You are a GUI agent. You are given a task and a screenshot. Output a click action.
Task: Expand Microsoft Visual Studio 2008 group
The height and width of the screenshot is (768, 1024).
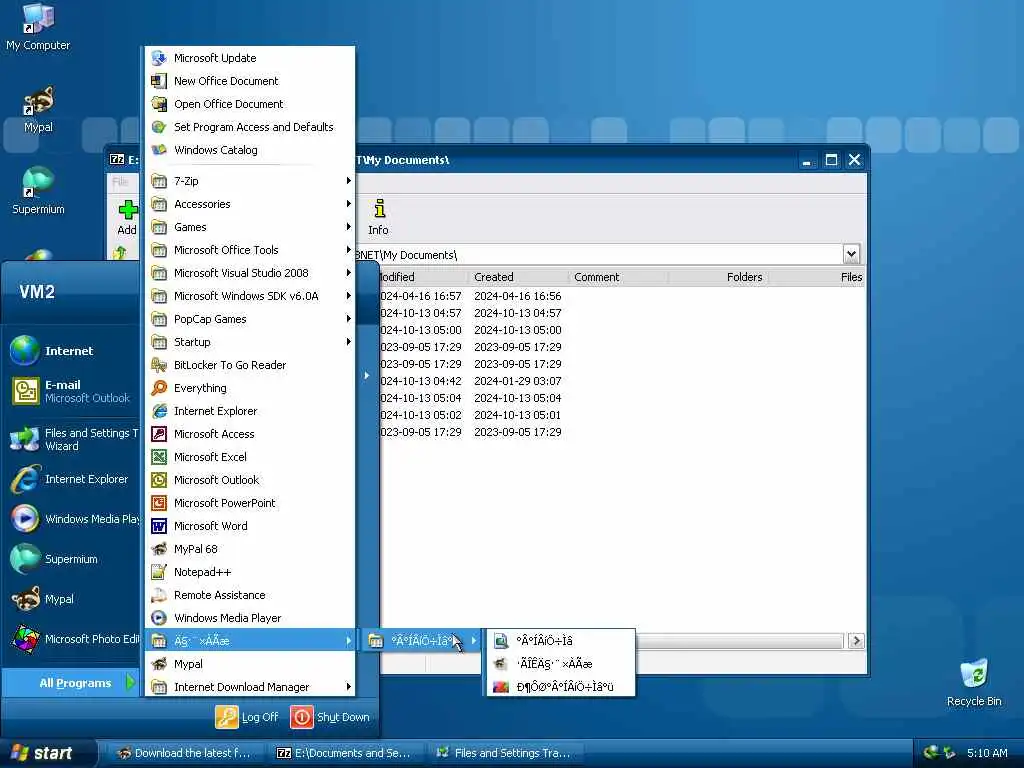pyautogui.click(x=249, y=273)
